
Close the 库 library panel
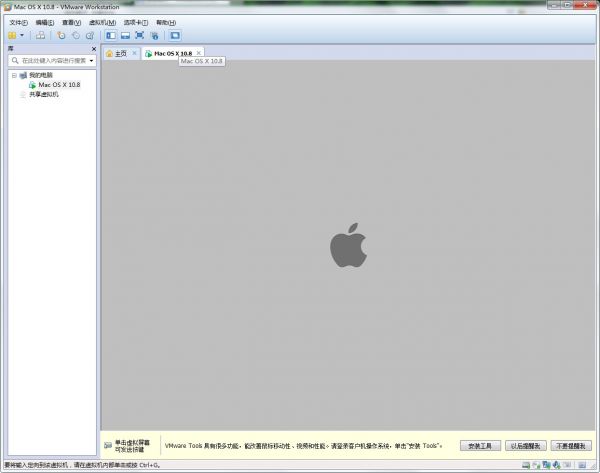94,49
